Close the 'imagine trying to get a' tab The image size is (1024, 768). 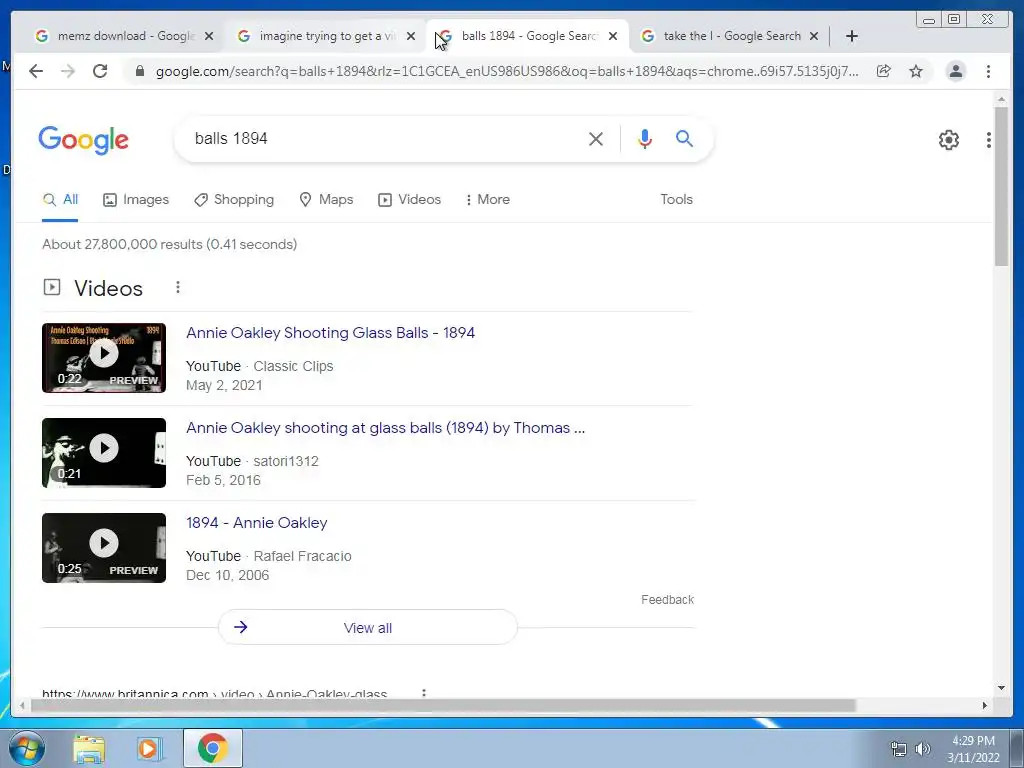(x=411, y=36)
